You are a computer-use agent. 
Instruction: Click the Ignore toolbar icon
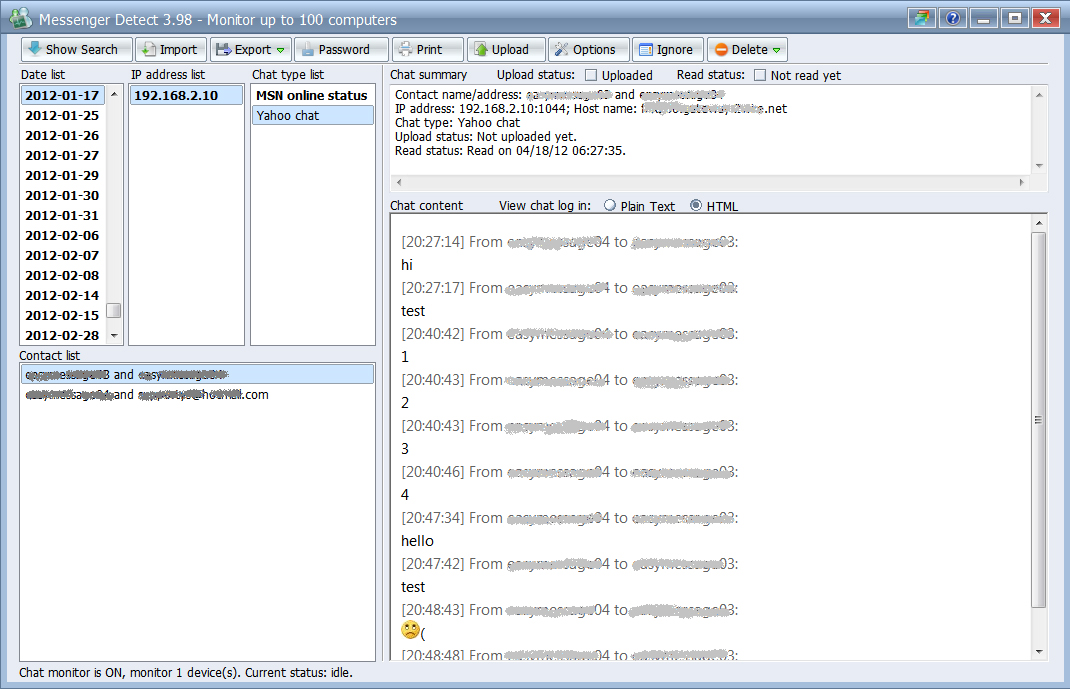point(644,49)
